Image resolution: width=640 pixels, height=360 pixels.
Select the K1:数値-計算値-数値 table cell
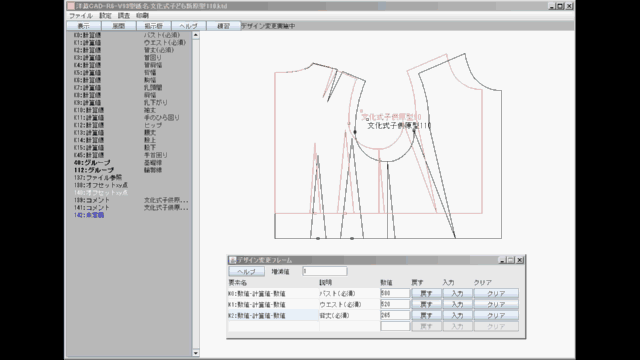tap(273, 304)
